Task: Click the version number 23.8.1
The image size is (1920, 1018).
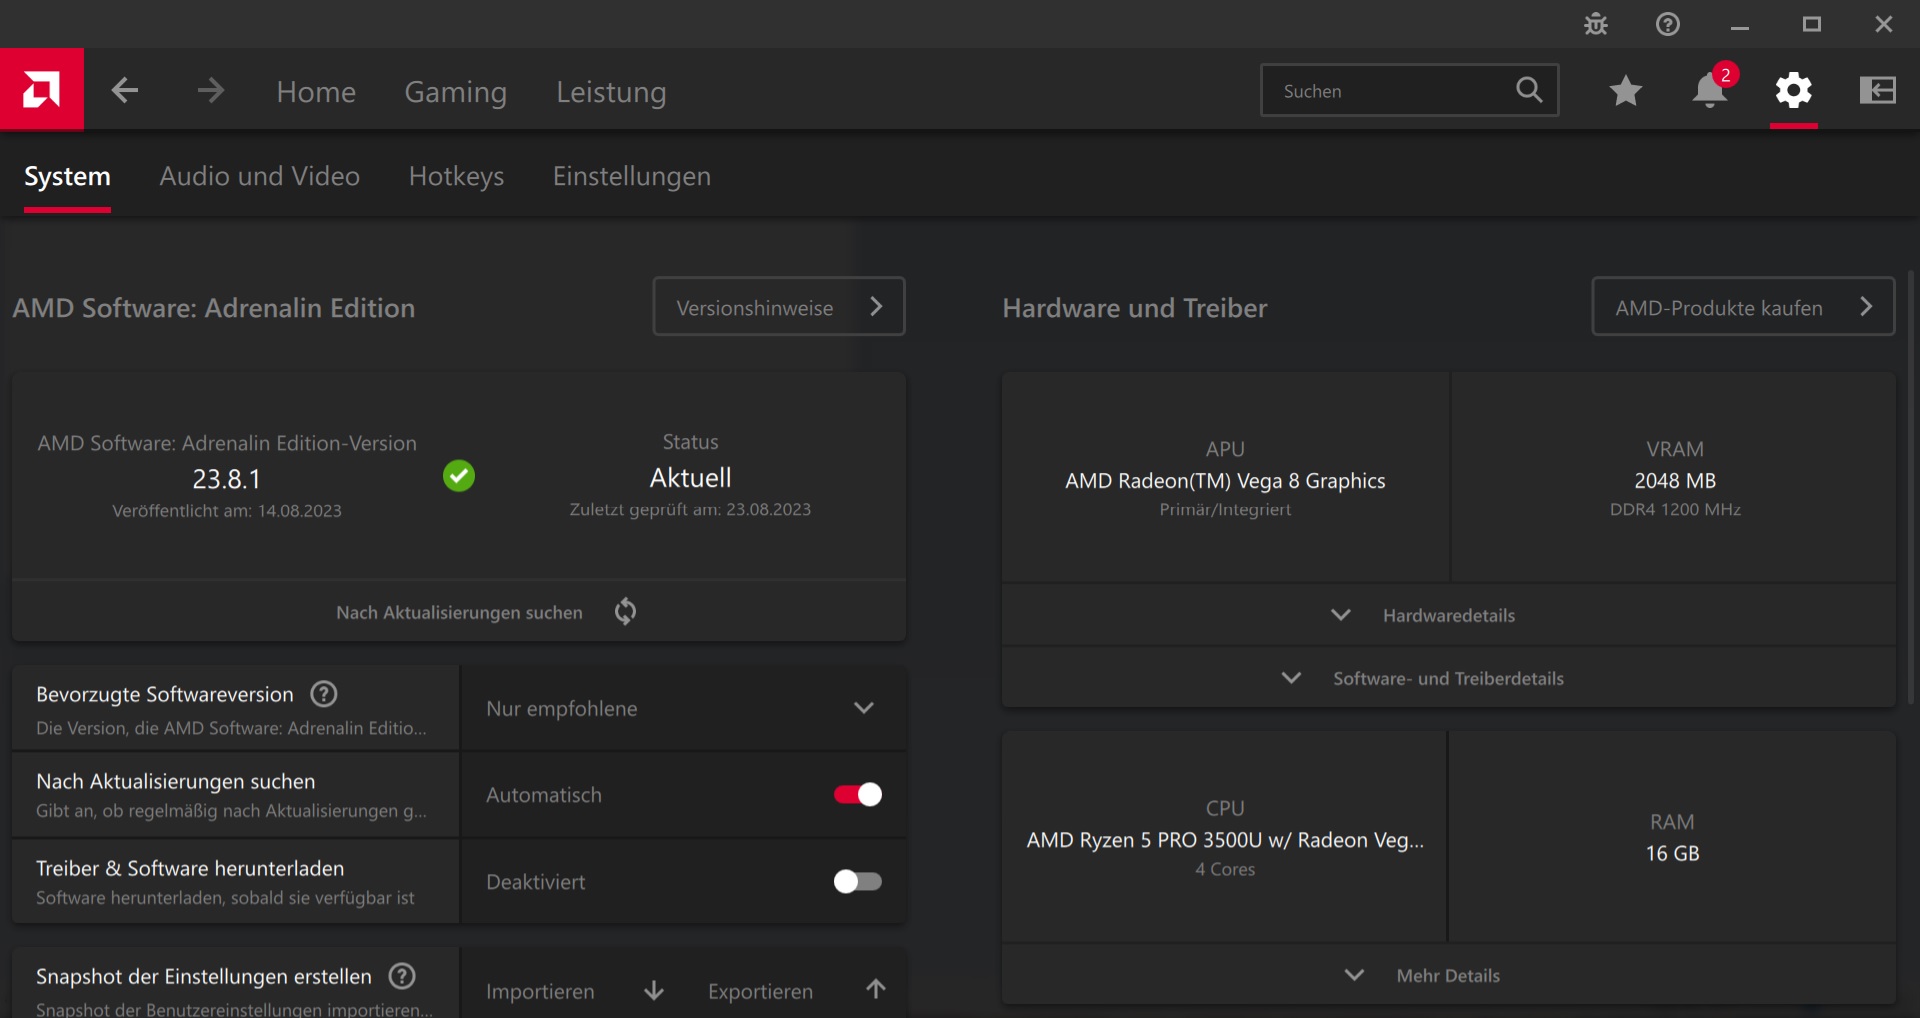Action: [x=227, y=479]
